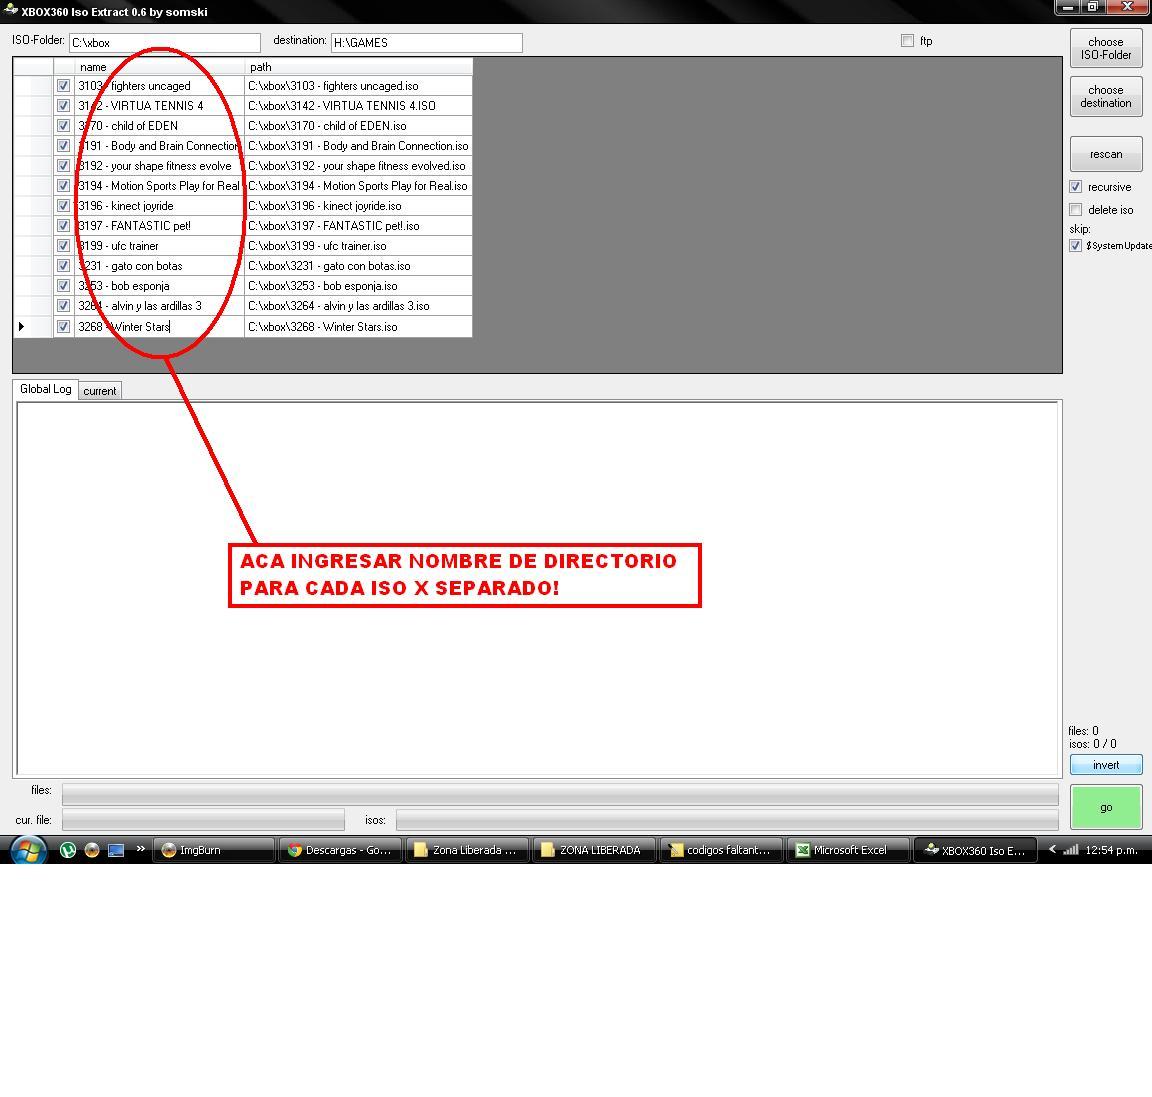The image size is (1152, 1097).
Task: Hit the rescan button
Action: (x=1106, y=154)
